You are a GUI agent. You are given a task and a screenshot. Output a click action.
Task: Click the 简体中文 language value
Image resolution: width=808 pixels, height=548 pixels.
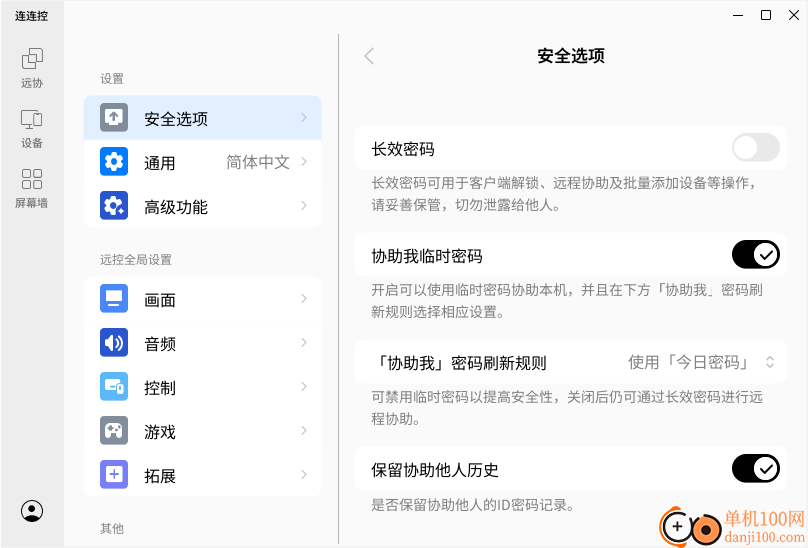(x=258, y=162)
